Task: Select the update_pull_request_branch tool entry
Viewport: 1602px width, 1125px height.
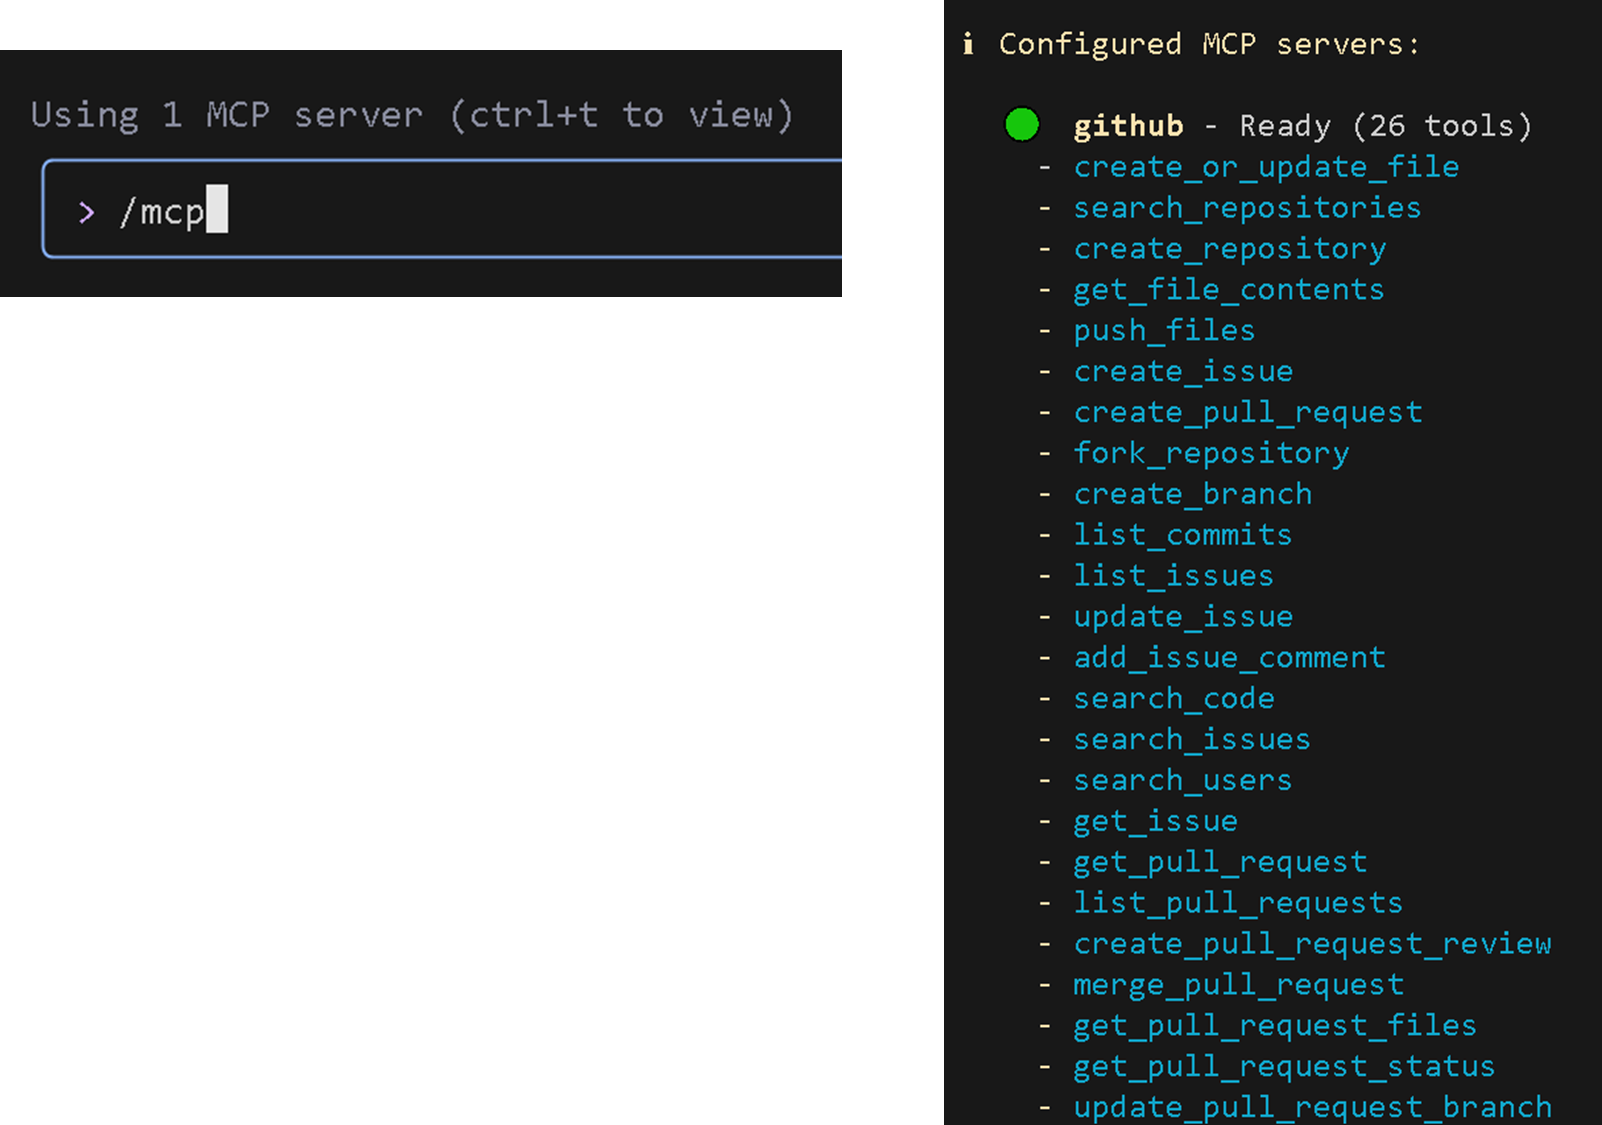Action: click(x=1312, y=1108)
